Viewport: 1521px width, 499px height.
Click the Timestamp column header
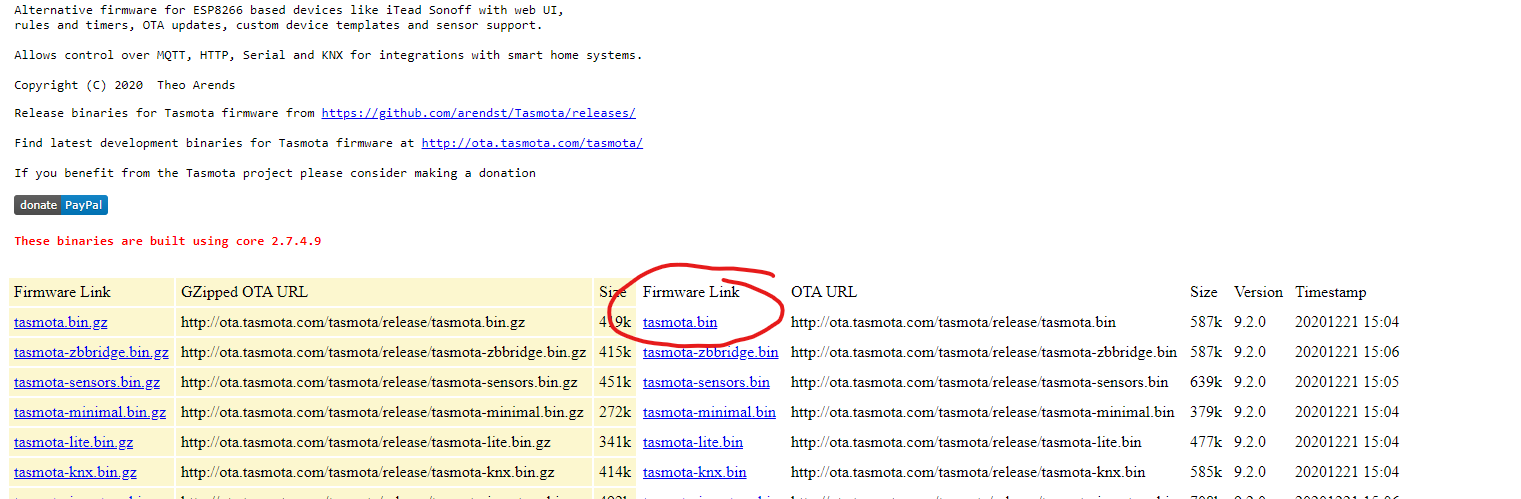1330,292
